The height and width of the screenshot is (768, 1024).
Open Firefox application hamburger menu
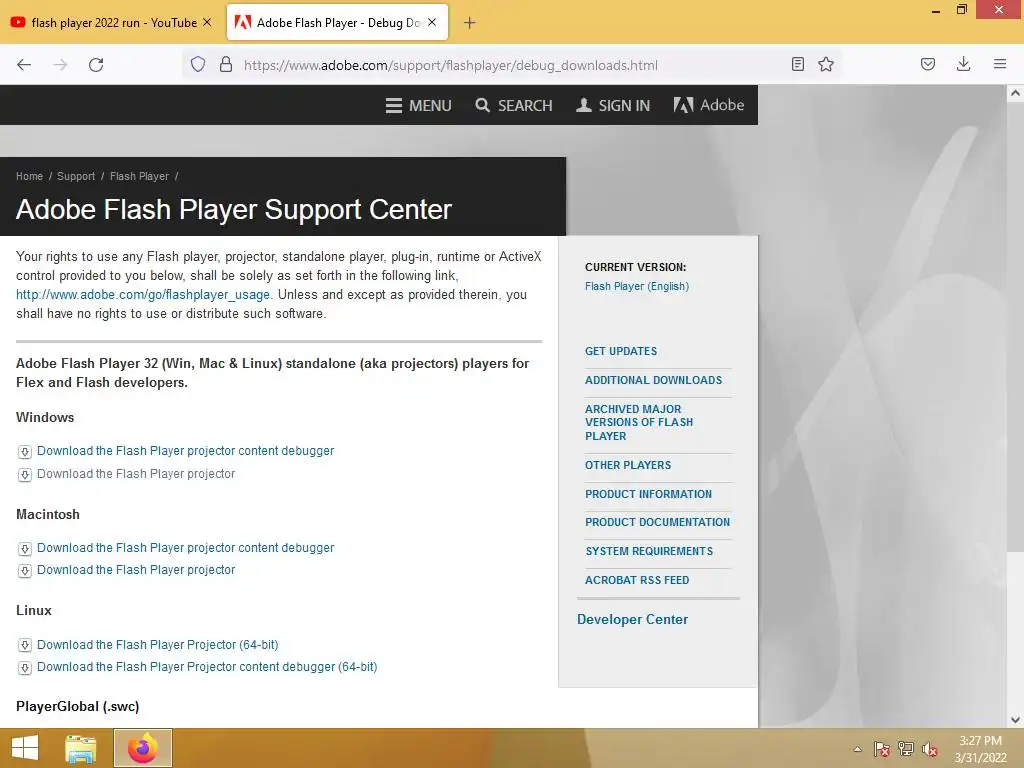(1000, 64)
